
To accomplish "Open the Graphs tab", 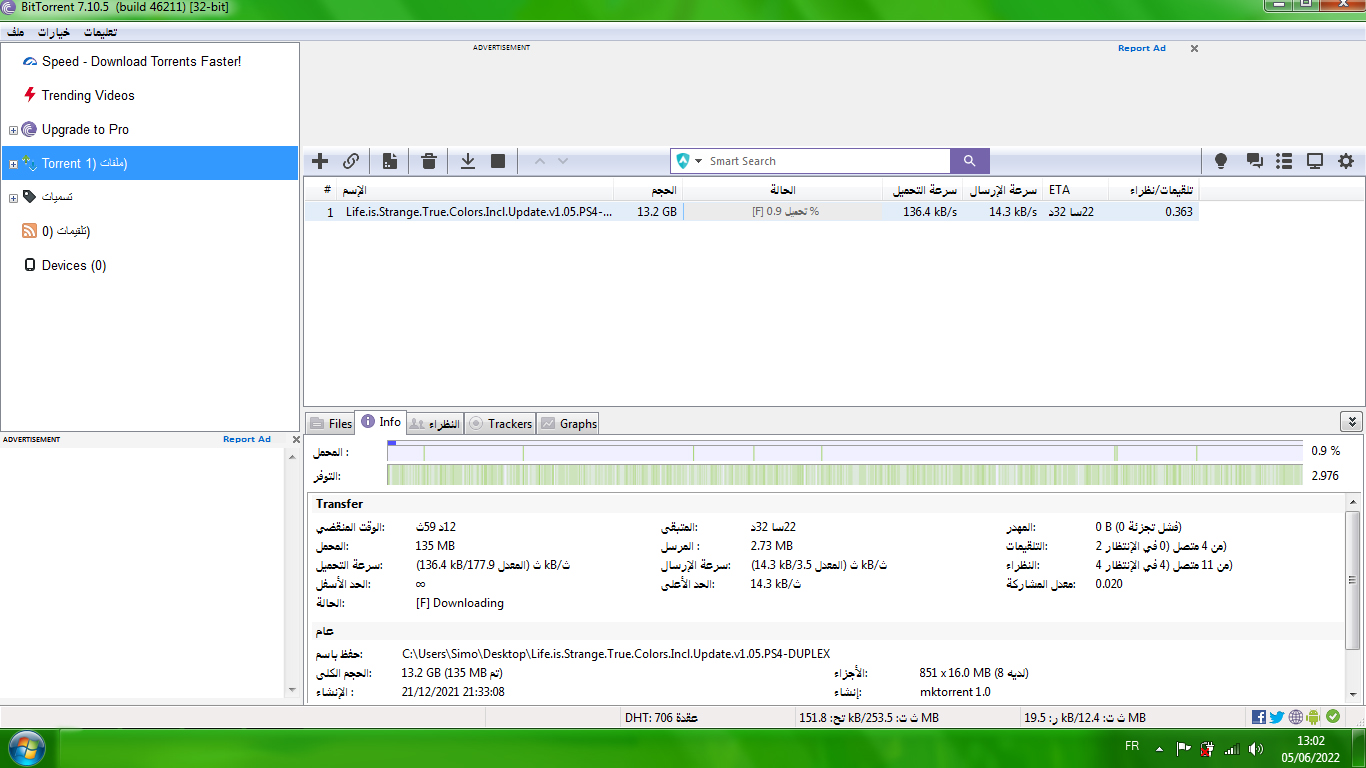I will 568,424.
